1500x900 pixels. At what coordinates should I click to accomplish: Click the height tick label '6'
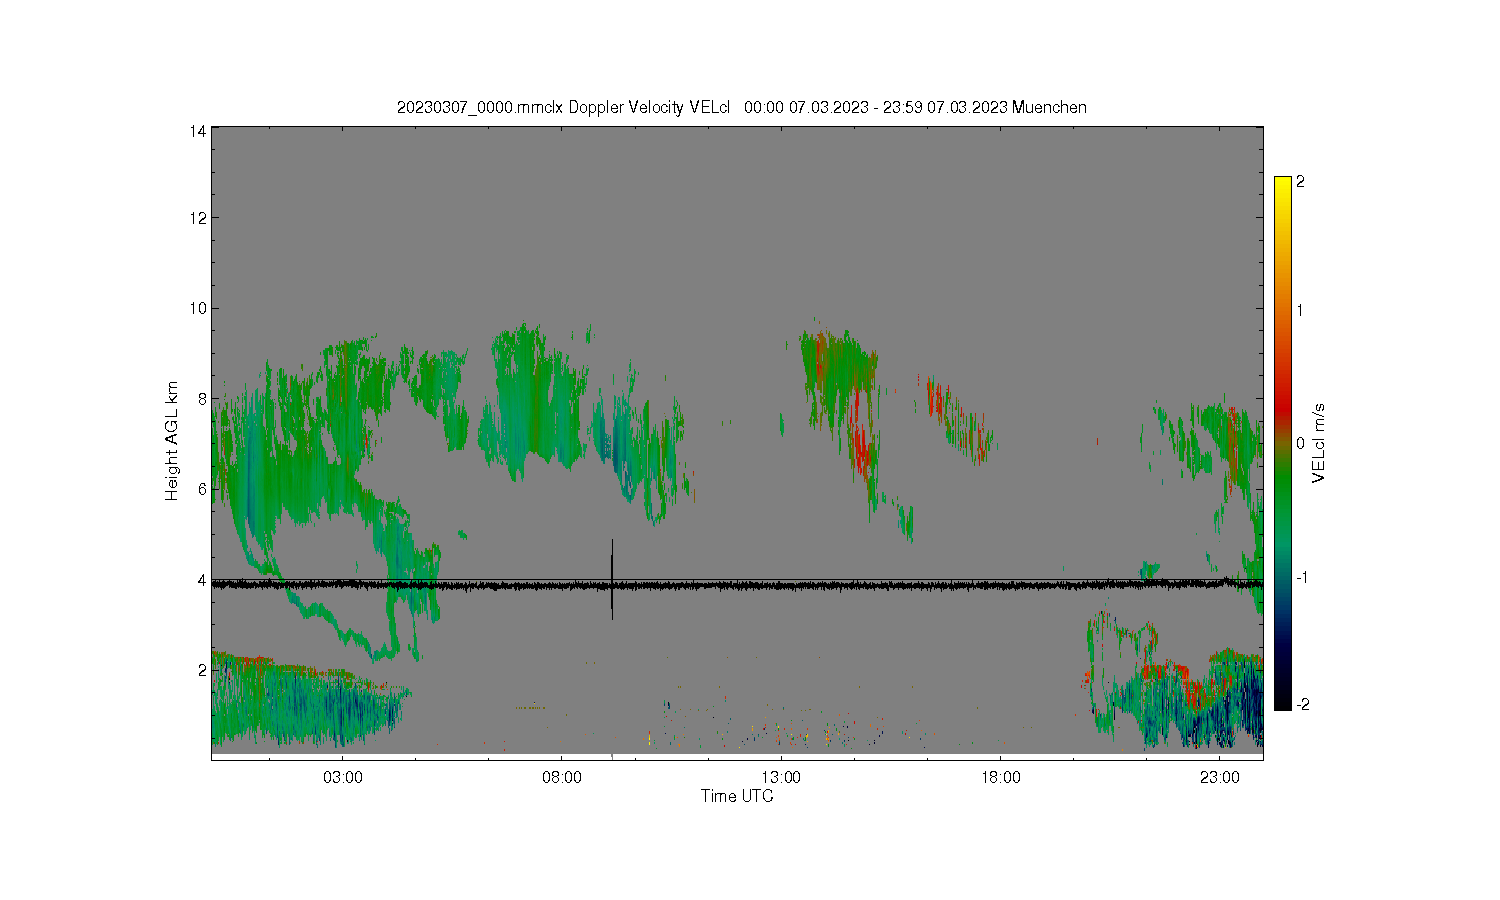tap(202, 489)
